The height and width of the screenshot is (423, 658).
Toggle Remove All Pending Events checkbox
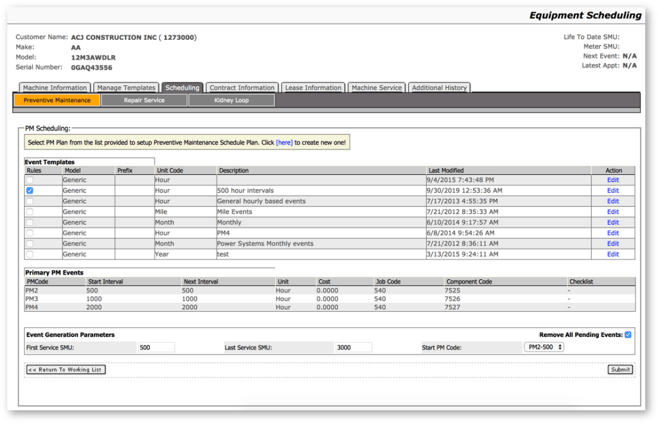(628, 335)
